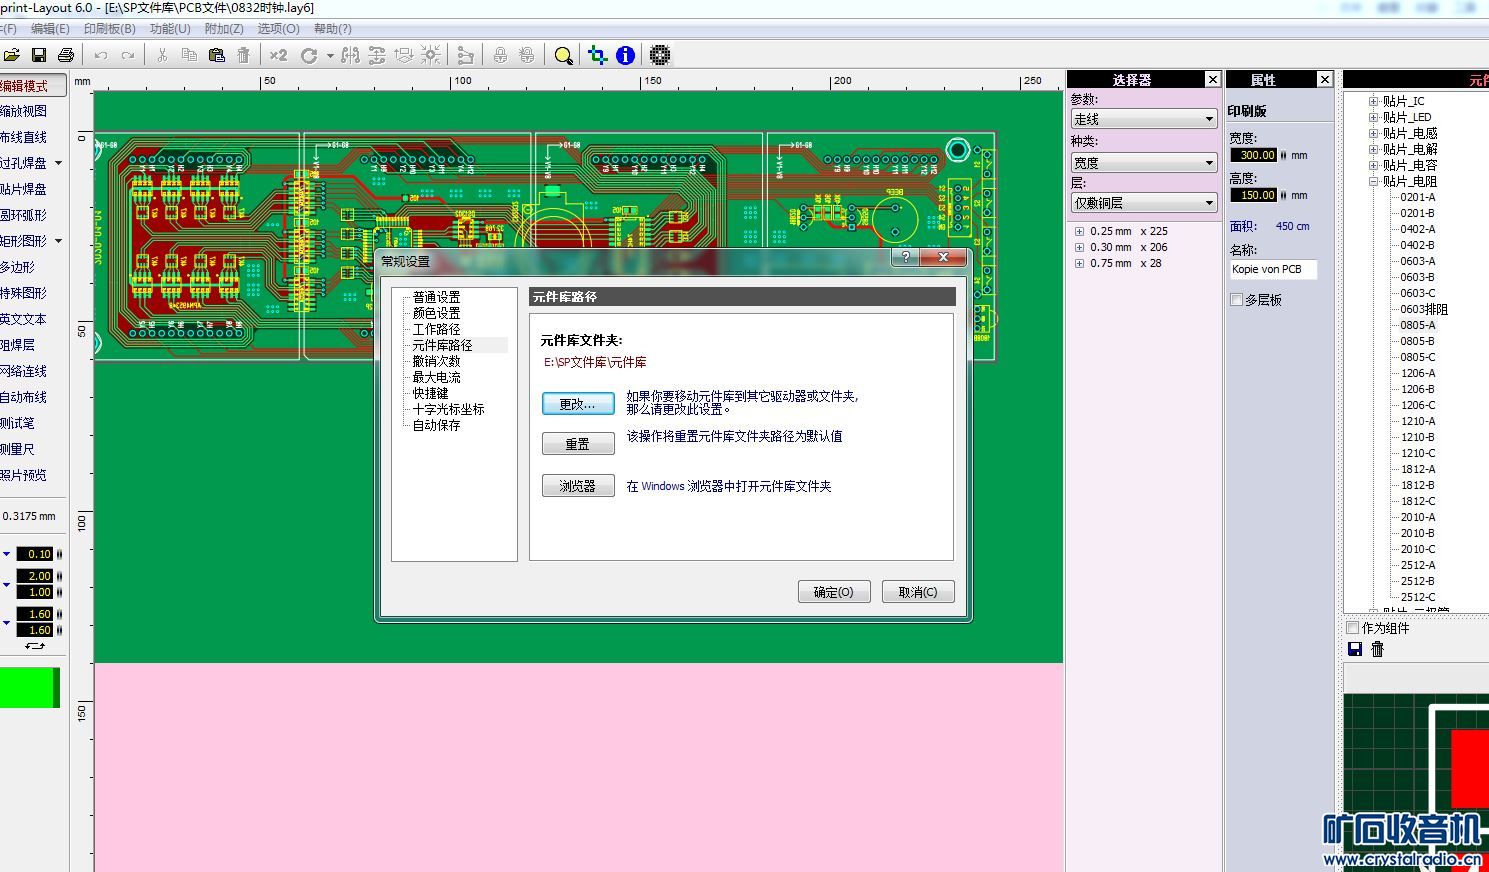This screenshot has width=1489, height=872.
Task: Click the x2 duplicate toolbar icon
Action: [278, 55]
